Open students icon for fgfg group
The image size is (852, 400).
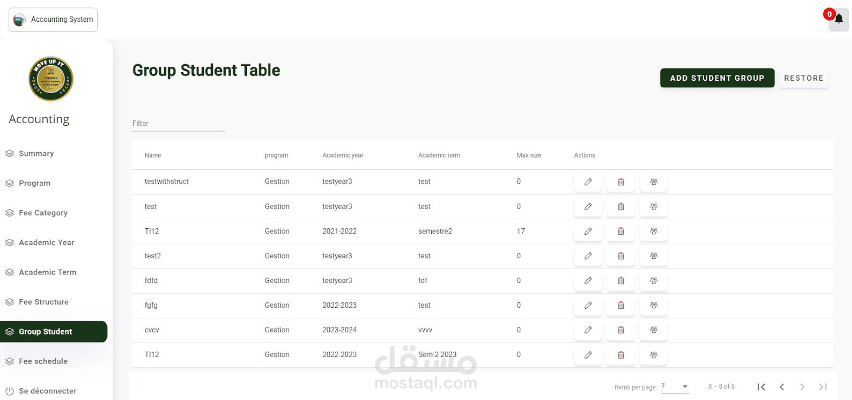click(654, 305)
